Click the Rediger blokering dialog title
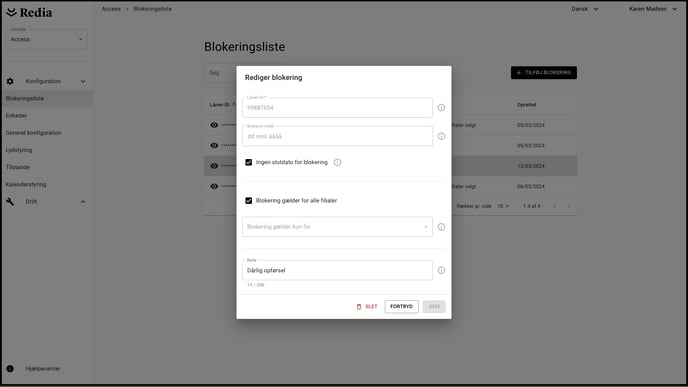 click(x=273, y=78)
